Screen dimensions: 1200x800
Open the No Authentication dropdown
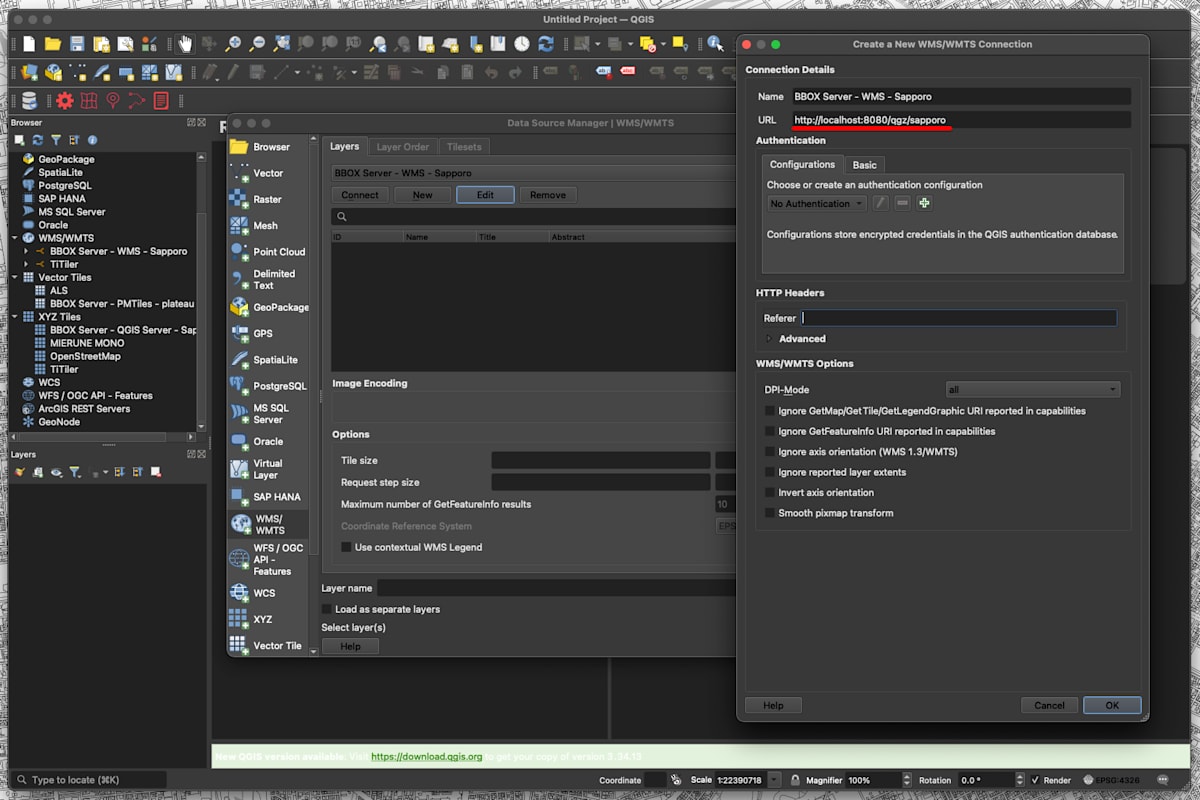817,203
